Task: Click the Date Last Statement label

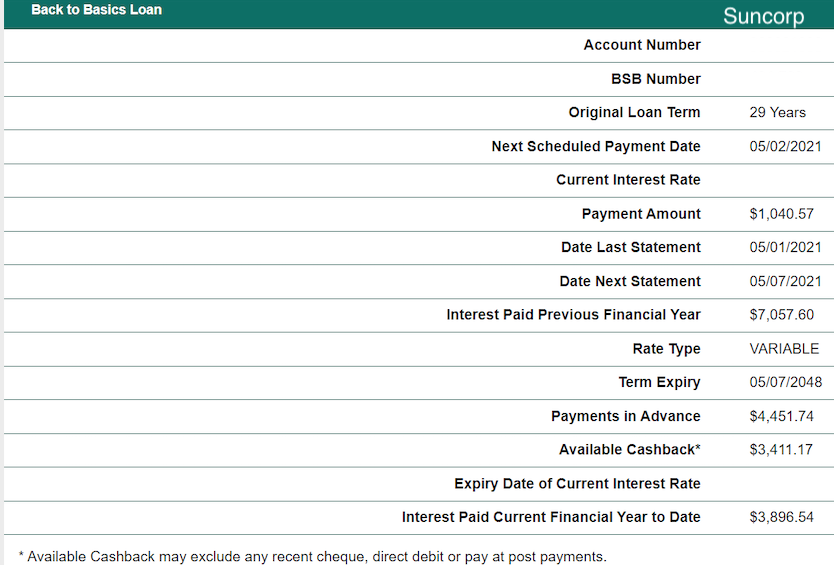Action: tap(631, 247)
